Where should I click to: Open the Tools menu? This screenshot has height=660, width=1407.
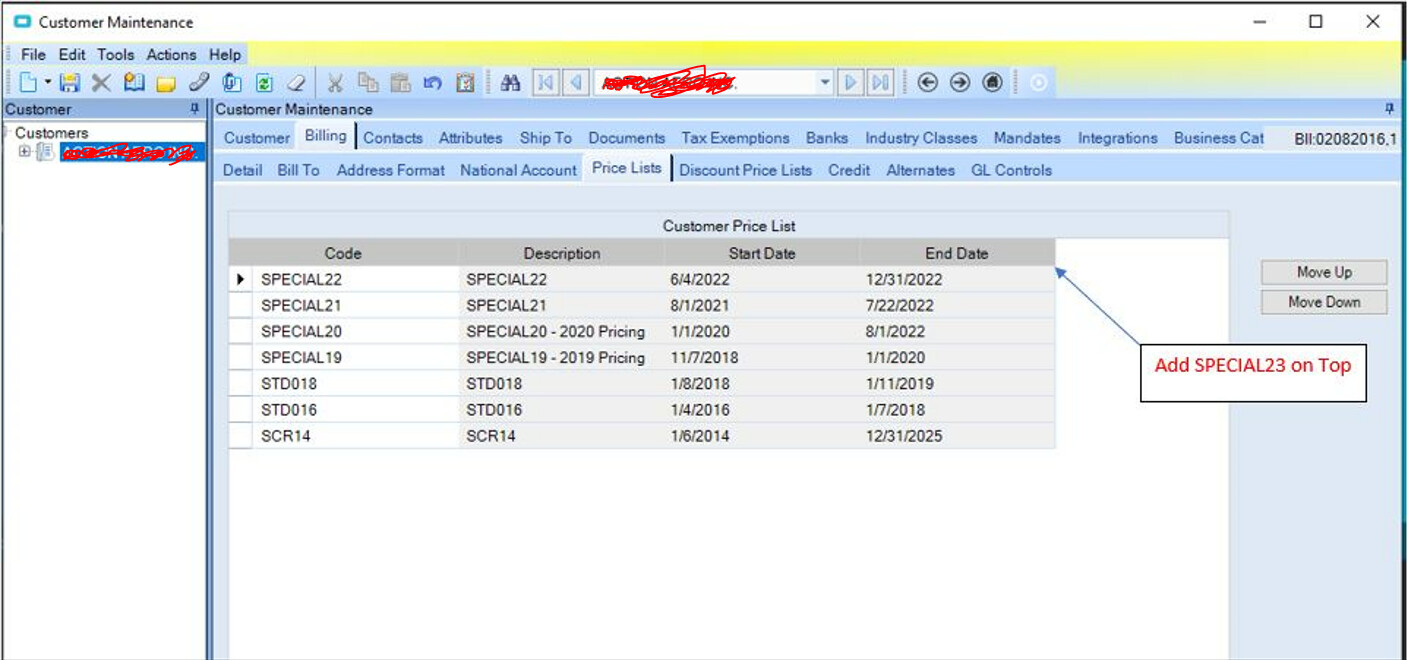click(116, 55)
